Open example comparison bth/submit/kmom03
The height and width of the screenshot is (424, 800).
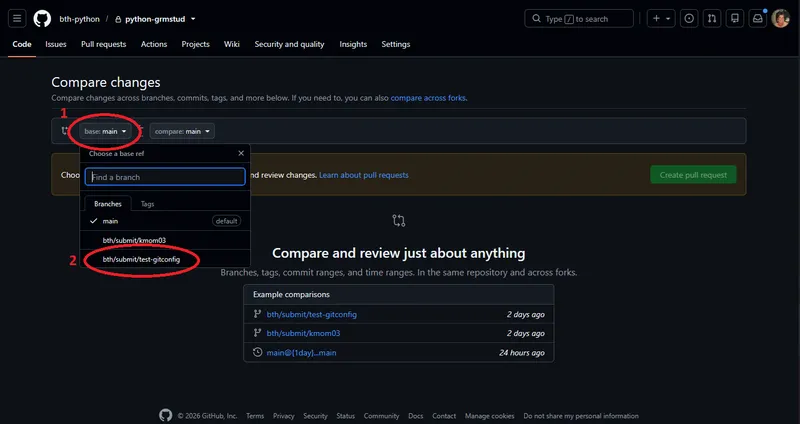303,333
